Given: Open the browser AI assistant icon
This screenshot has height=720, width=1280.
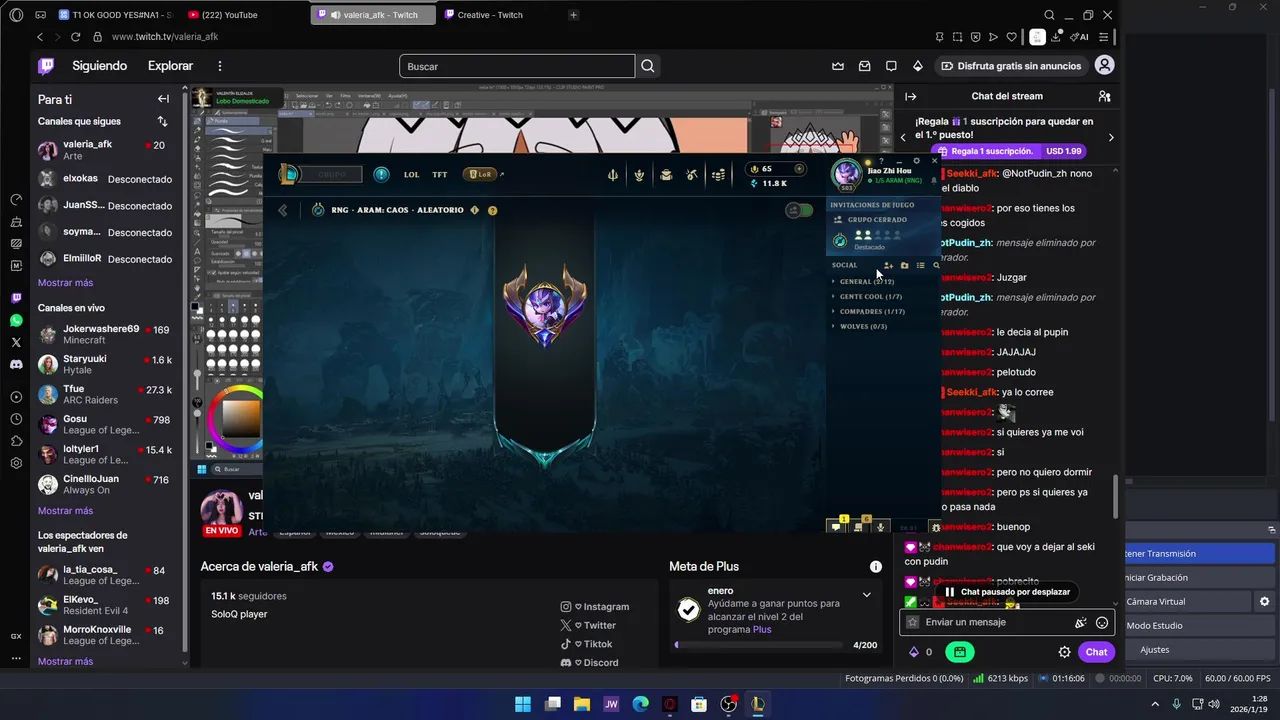Looking at the screenshot, I should pos(1080,37).
